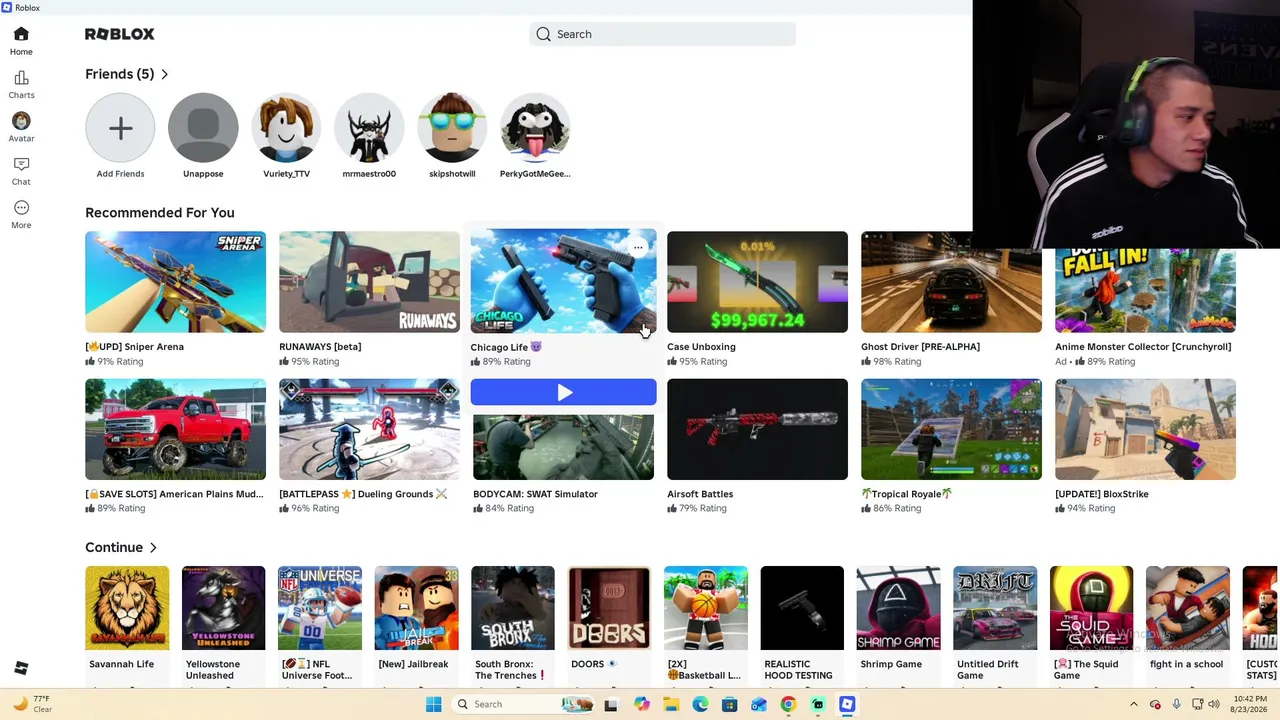
Task: Open the Sniper Arena game thumbnail
Action: (175, 282)
